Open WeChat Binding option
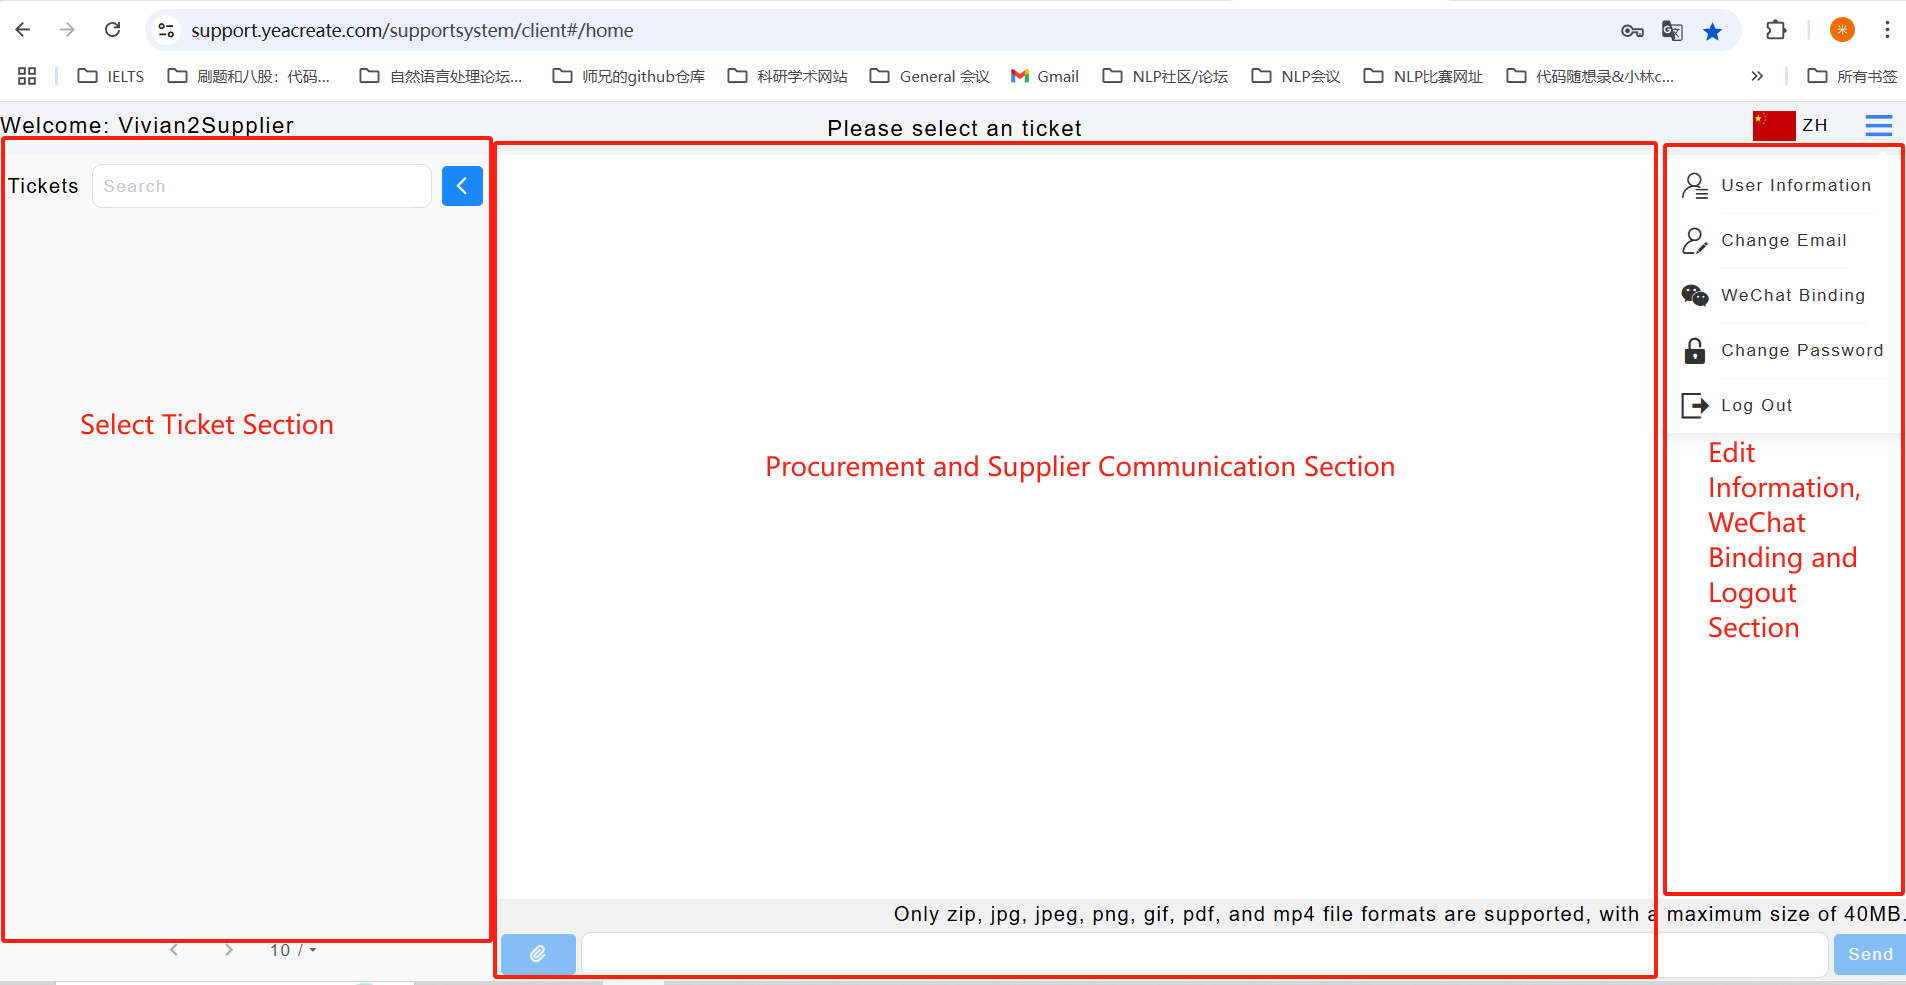 pyautogui.click(x=1792, y=296)
